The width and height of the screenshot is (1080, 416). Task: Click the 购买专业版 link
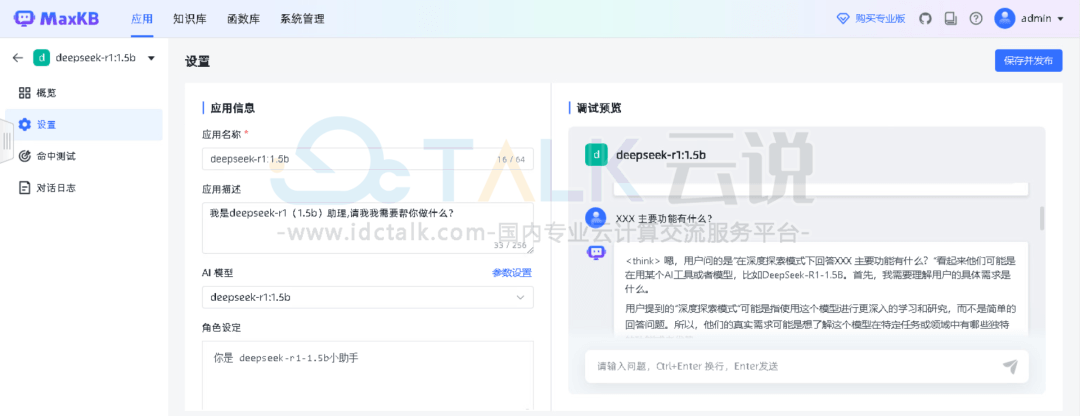880,19
